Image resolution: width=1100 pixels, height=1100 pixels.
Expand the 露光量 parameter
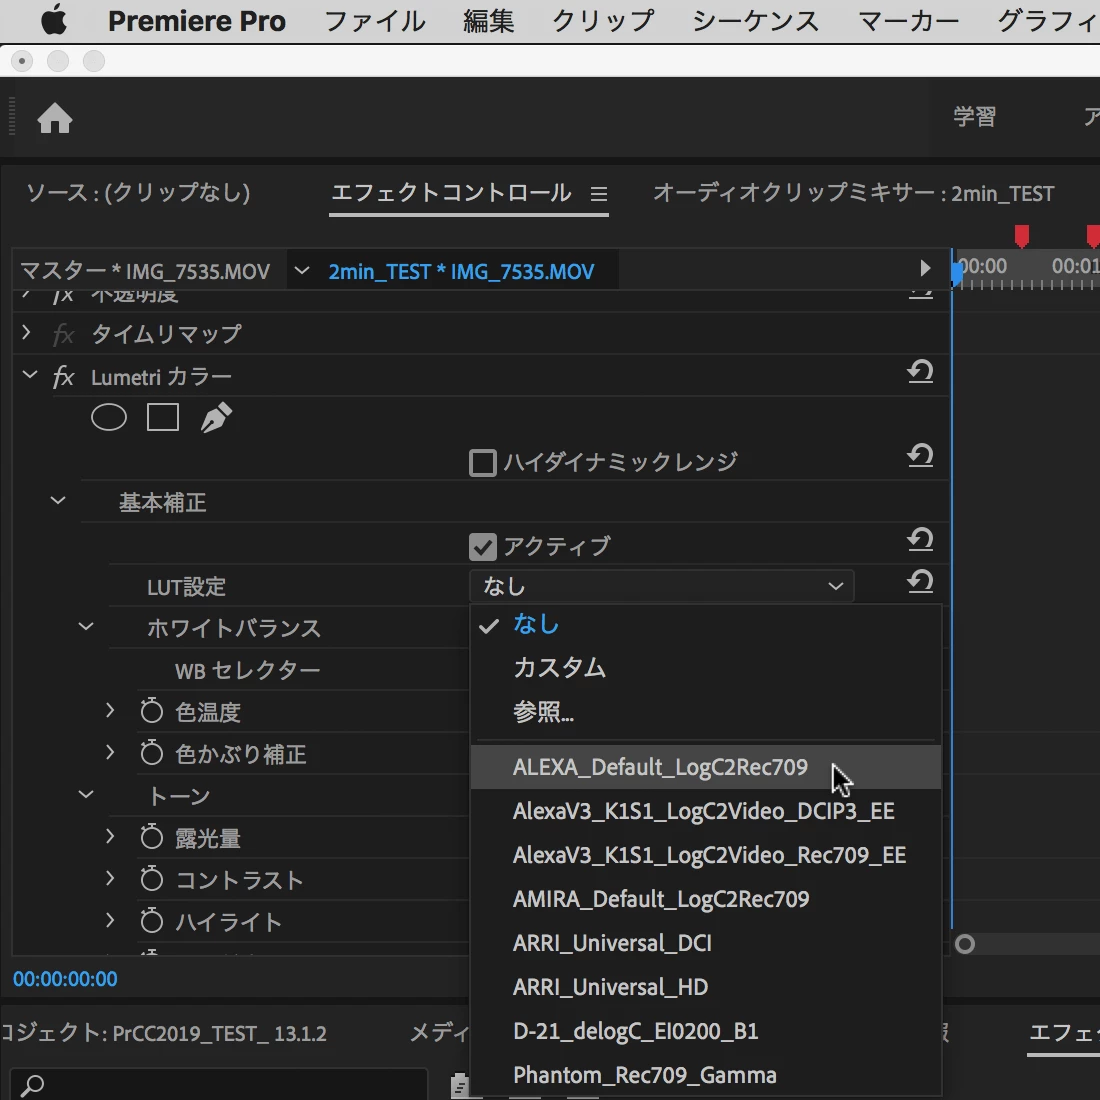point(110,836)
